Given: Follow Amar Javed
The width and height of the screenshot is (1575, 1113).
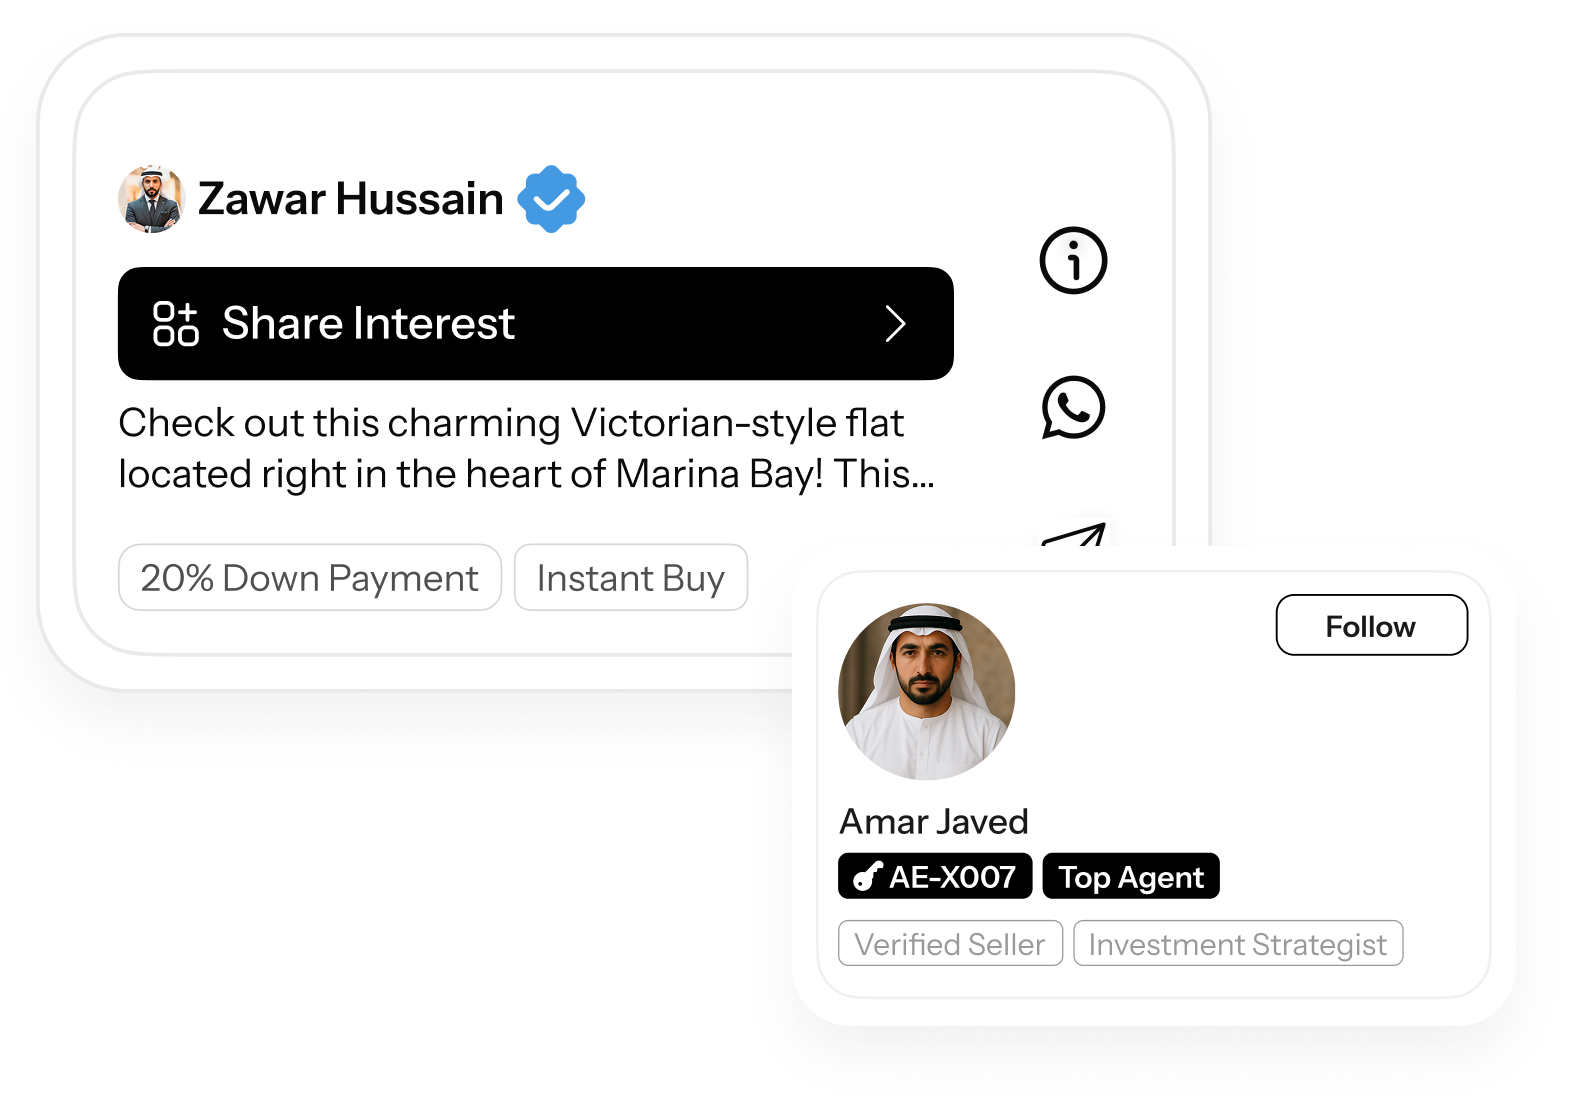Looking at the screenshot, I should pyautogui.click(x=1371, y=625).
